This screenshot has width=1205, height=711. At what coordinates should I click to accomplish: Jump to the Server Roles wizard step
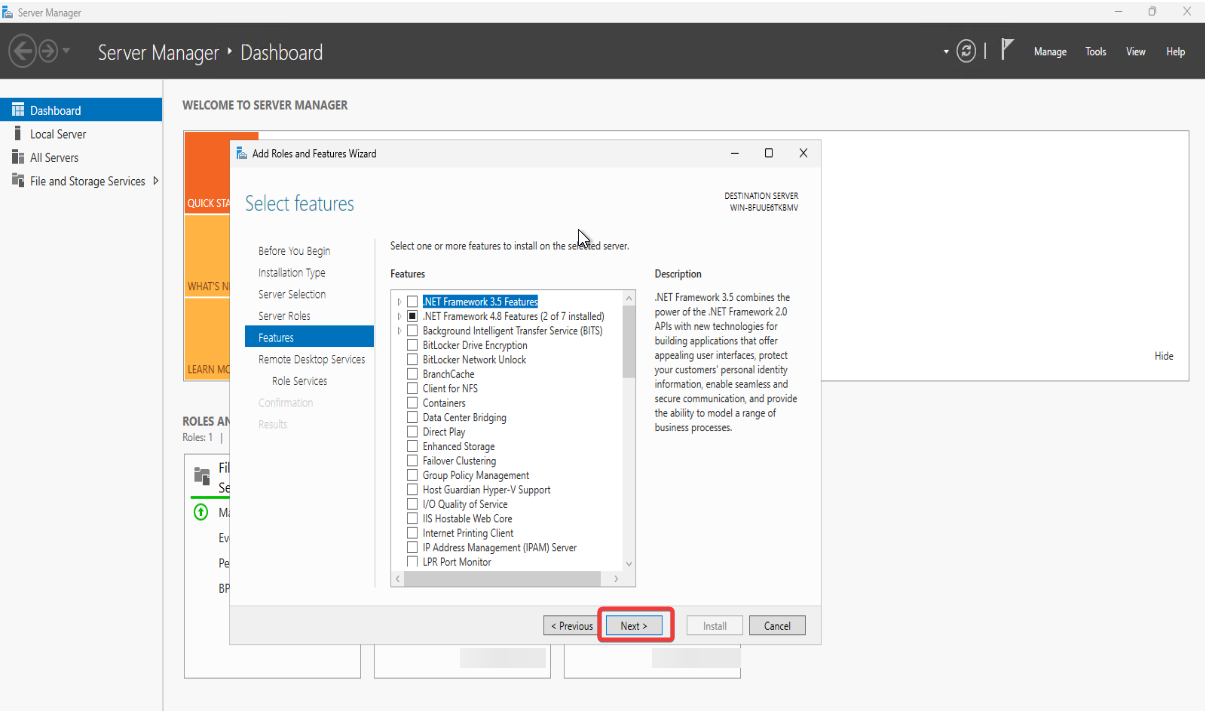tap(284, 316)
